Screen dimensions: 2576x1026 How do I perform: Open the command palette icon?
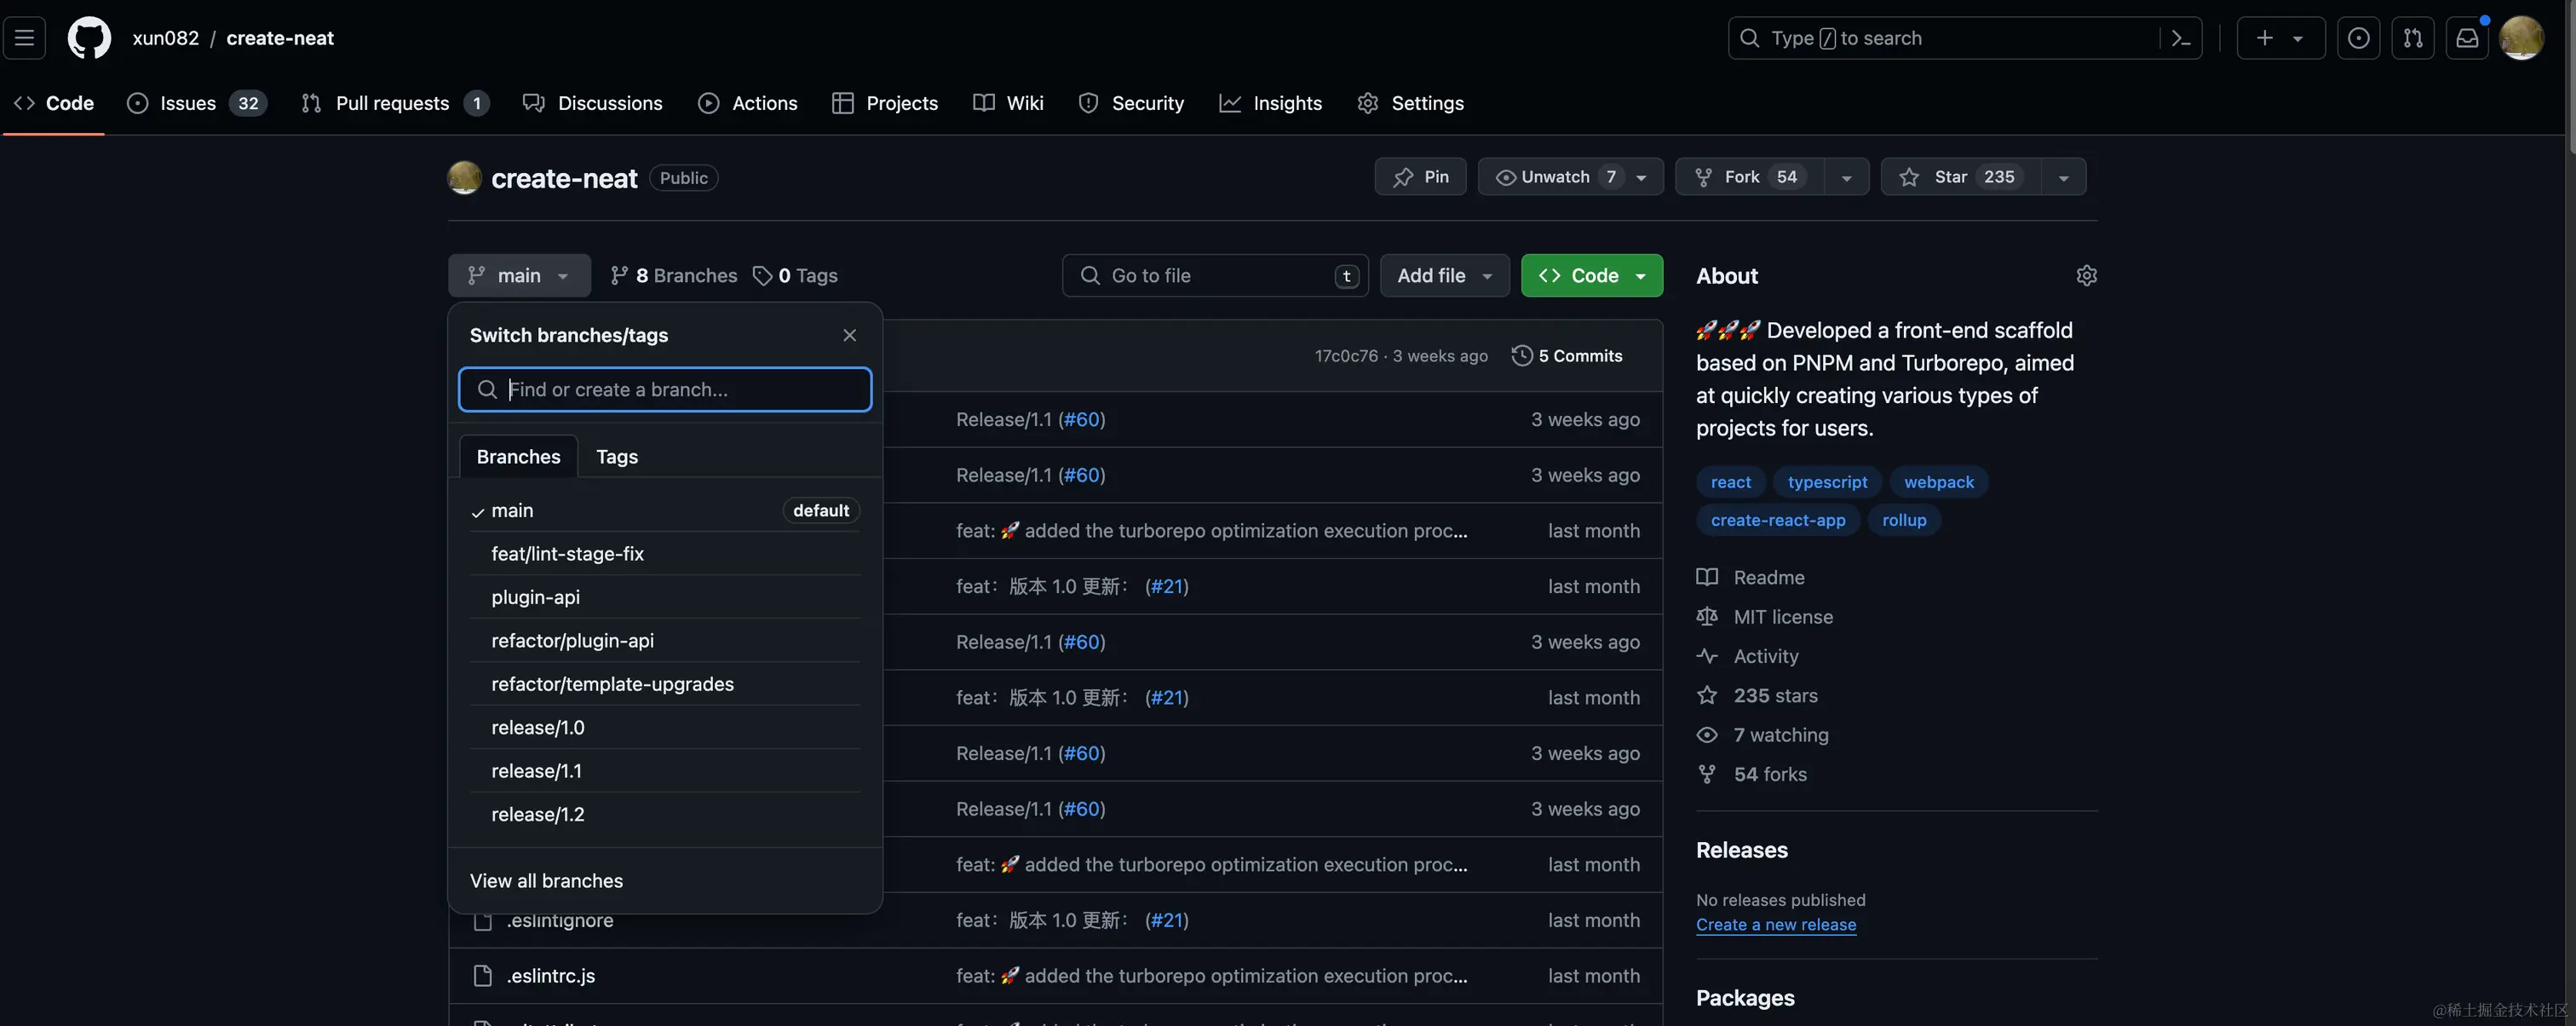point(2181,38)
